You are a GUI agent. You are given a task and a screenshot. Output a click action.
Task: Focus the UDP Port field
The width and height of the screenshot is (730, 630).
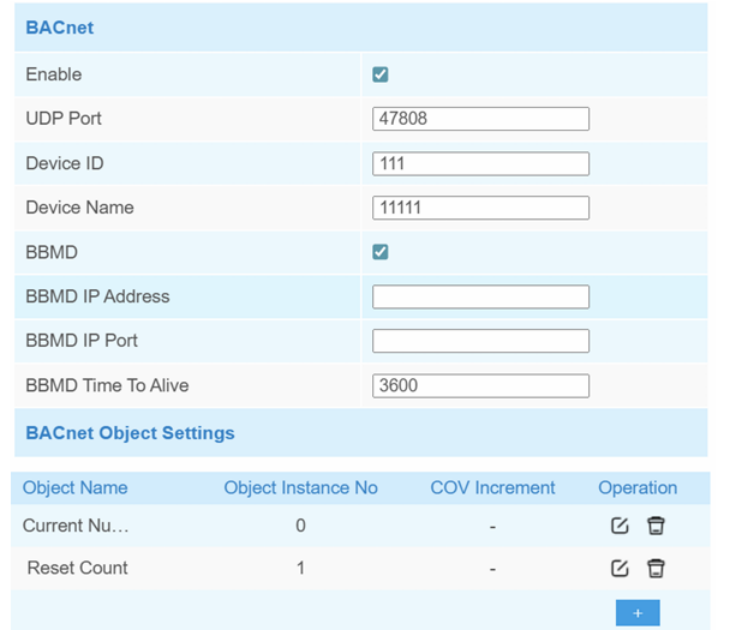tap(481, 119)
